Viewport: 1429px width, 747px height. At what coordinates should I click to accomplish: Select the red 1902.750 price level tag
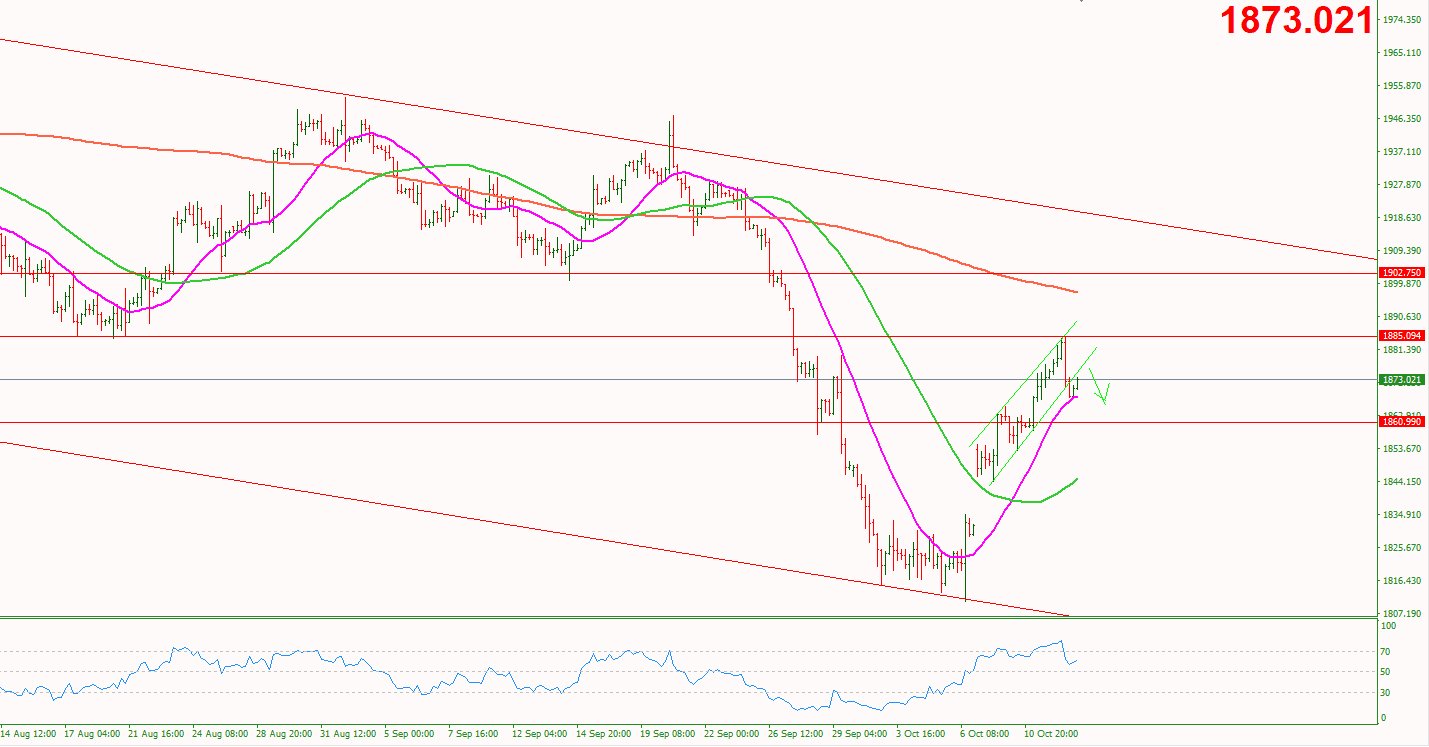(x=1401, y=273)
